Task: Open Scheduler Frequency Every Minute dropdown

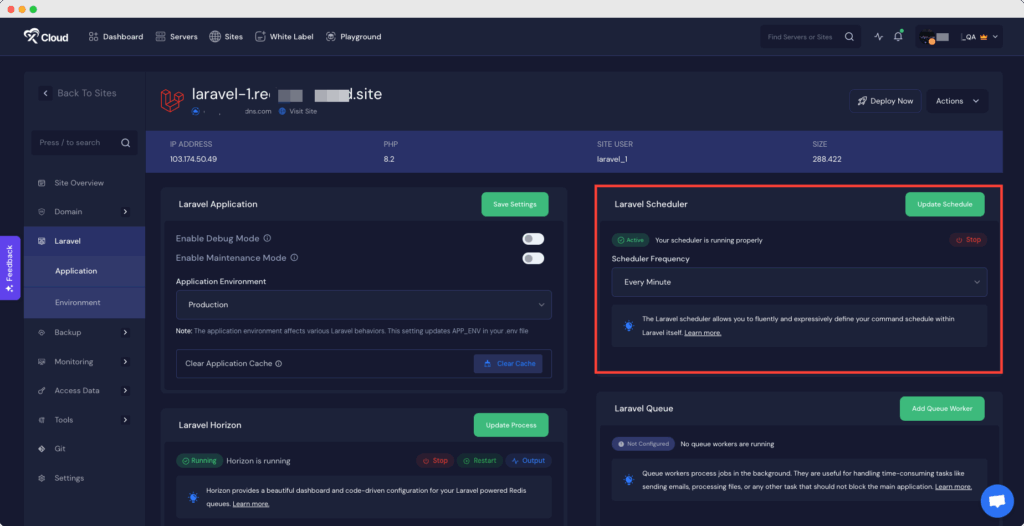Action: [799, 282]
